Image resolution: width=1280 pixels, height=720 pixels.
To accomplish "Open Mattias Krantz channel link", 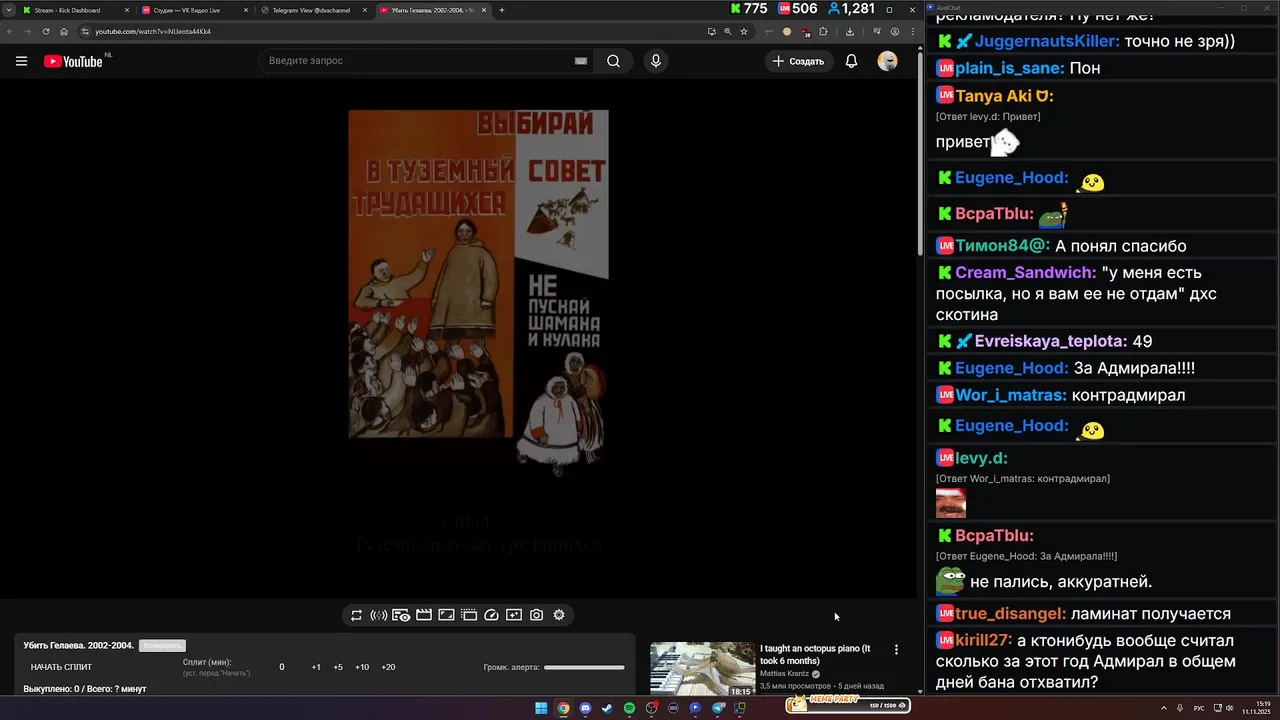I will tap(786, 674).
